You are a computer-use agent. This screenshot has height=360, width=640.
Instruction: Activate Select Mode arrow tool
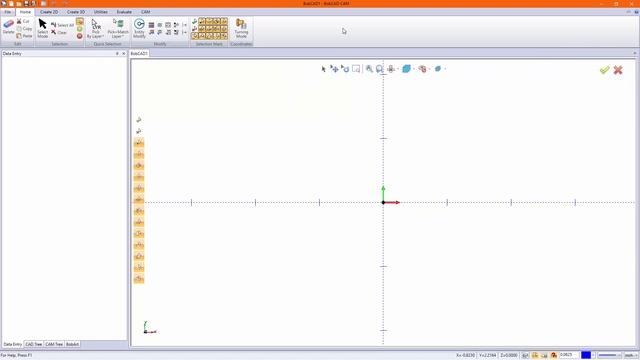pos(42,28)
